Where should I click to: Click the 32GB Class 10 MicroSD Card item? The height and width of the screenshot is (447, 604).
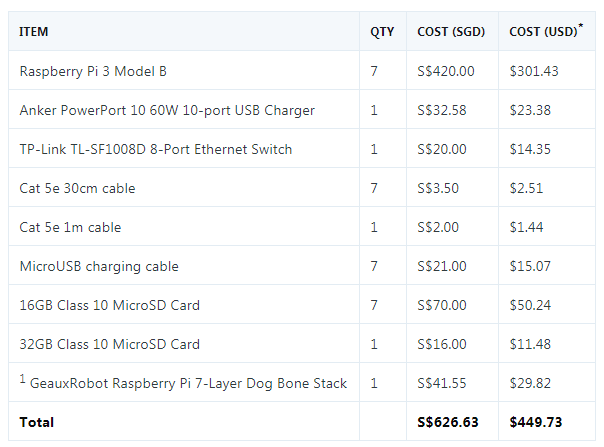109,344
